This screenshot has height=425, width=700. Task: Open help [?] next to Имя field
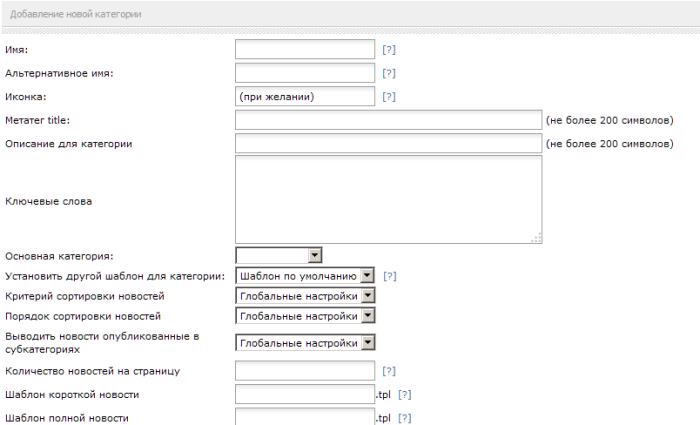click(389, 50)
